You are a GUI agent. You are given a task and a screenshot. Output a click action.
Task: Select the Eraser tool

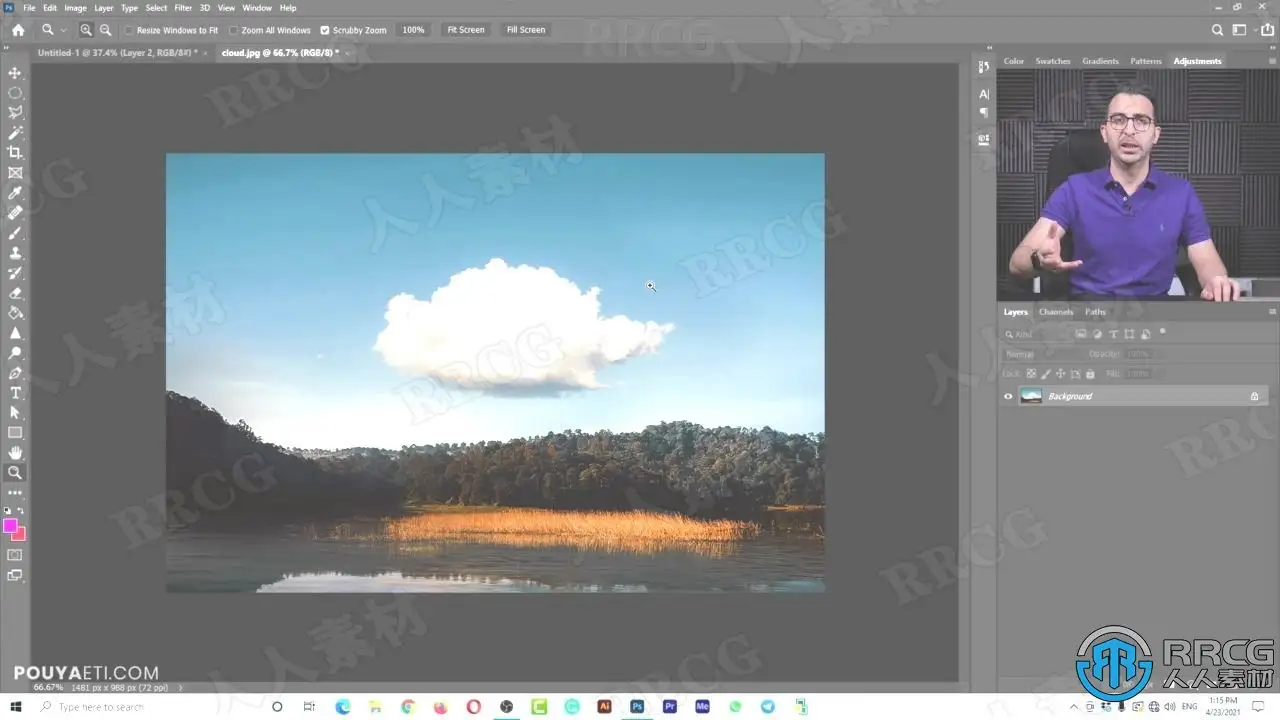coord(15,293)
